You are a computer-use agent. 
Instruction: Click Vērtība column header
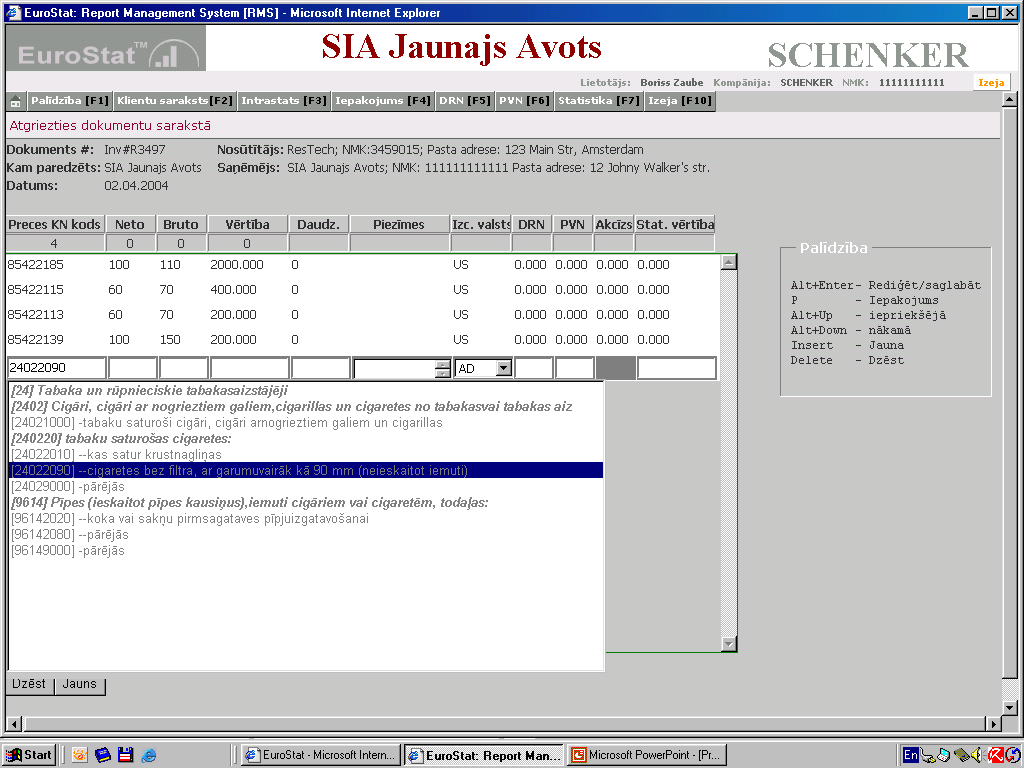(248, 224)
